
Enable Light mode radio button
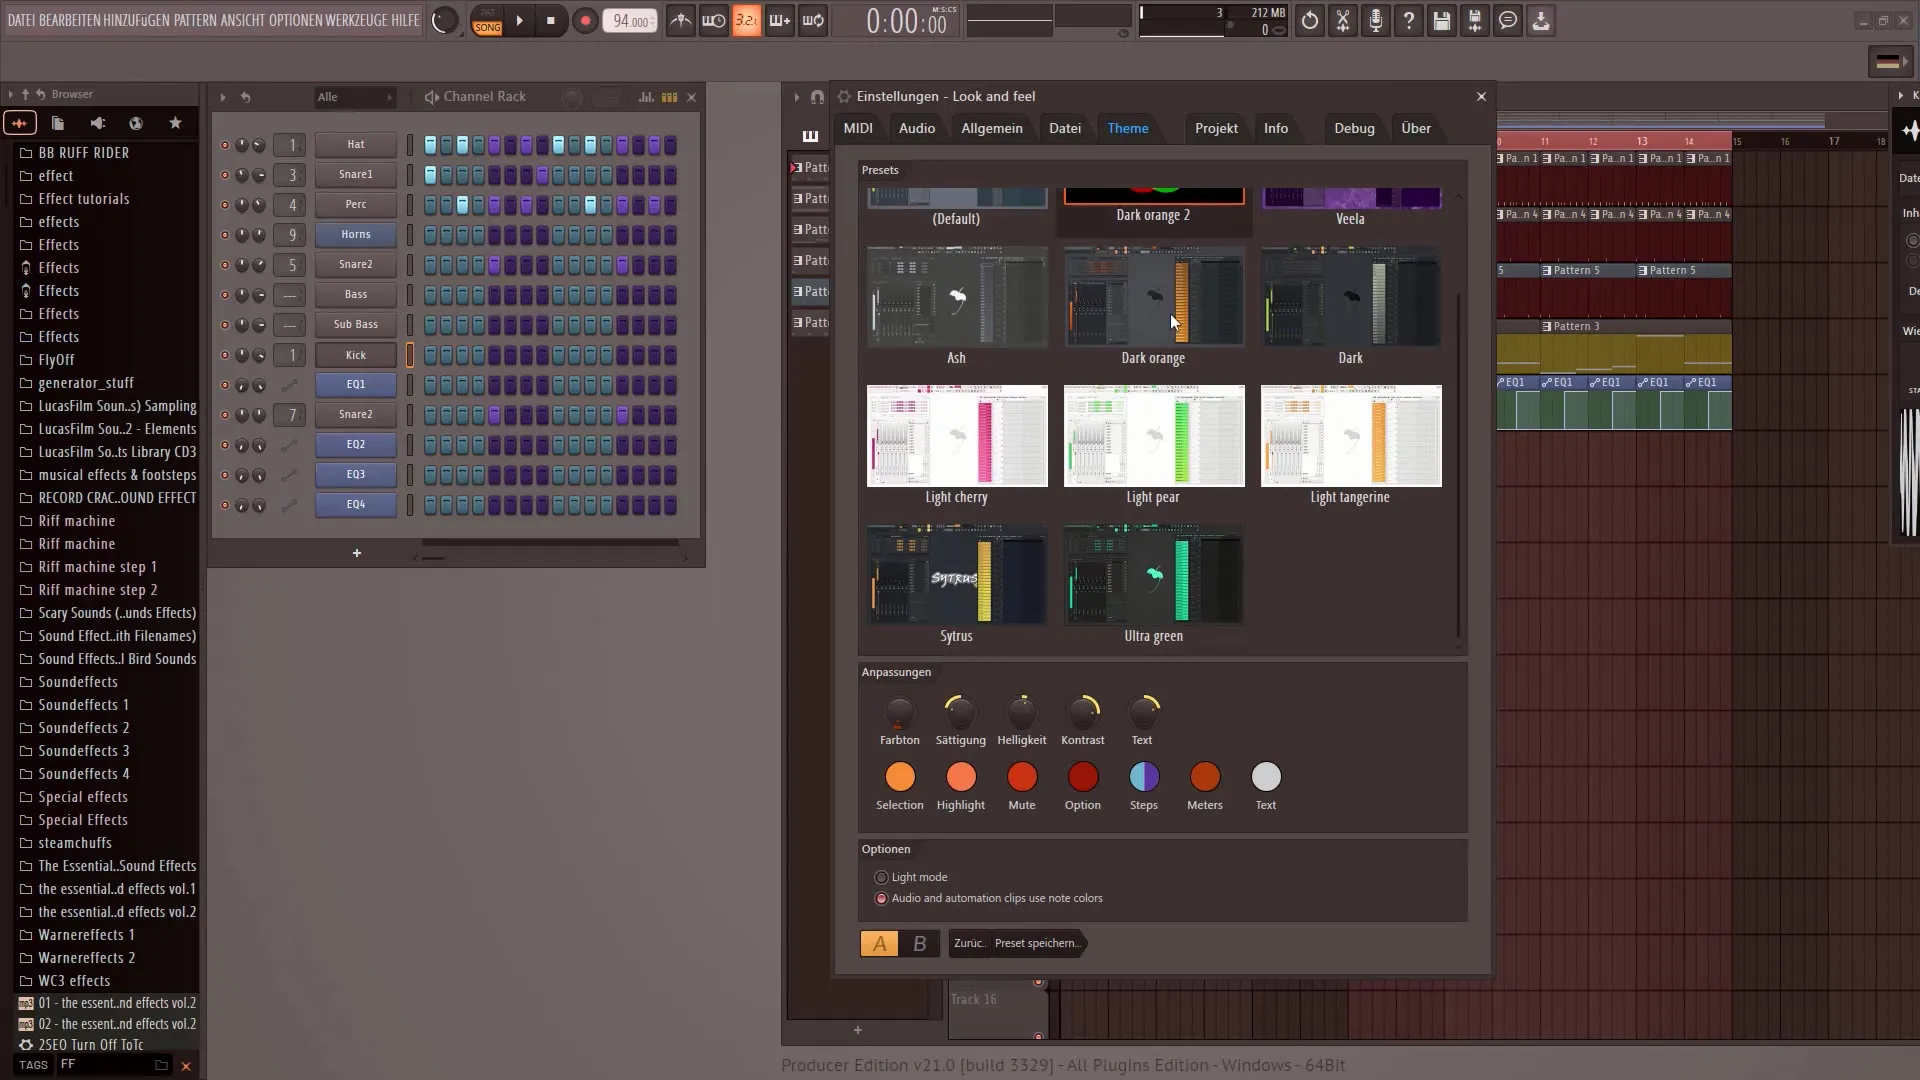coord(881,877)
